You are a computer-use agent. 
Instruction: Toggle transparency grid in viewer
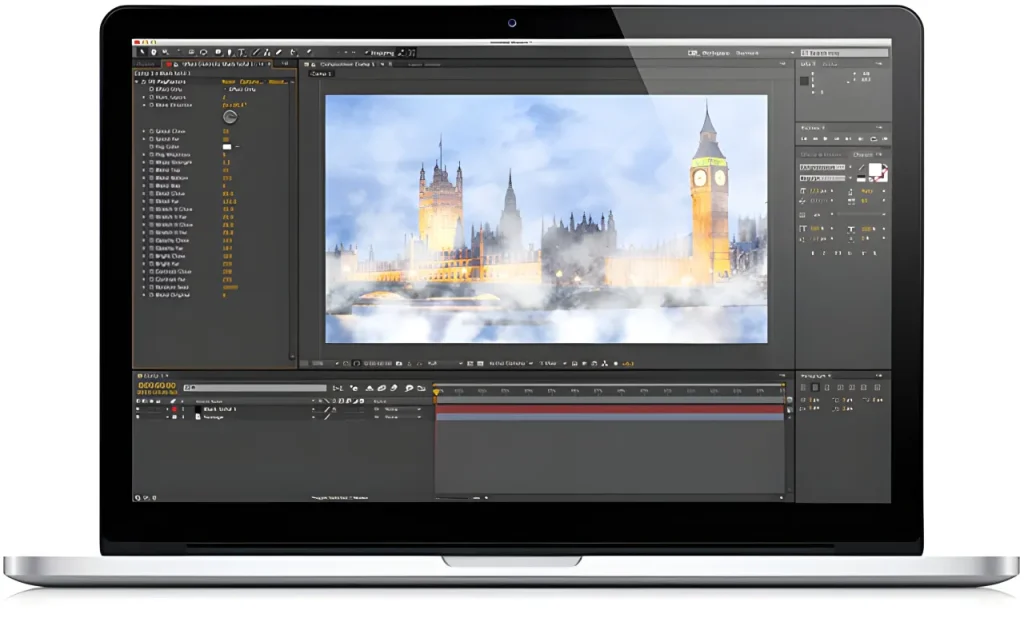point(480,364)
